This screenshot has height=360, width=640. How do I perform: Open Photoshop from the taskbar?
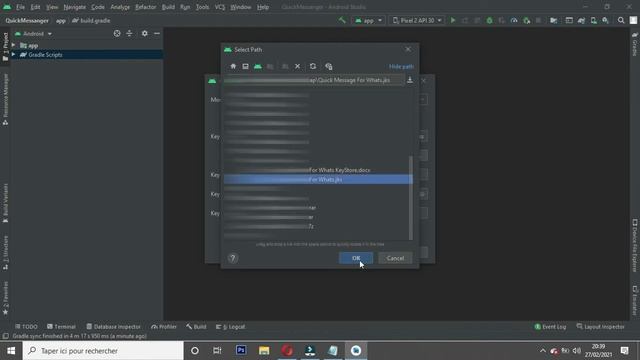[x=241, y=351]
